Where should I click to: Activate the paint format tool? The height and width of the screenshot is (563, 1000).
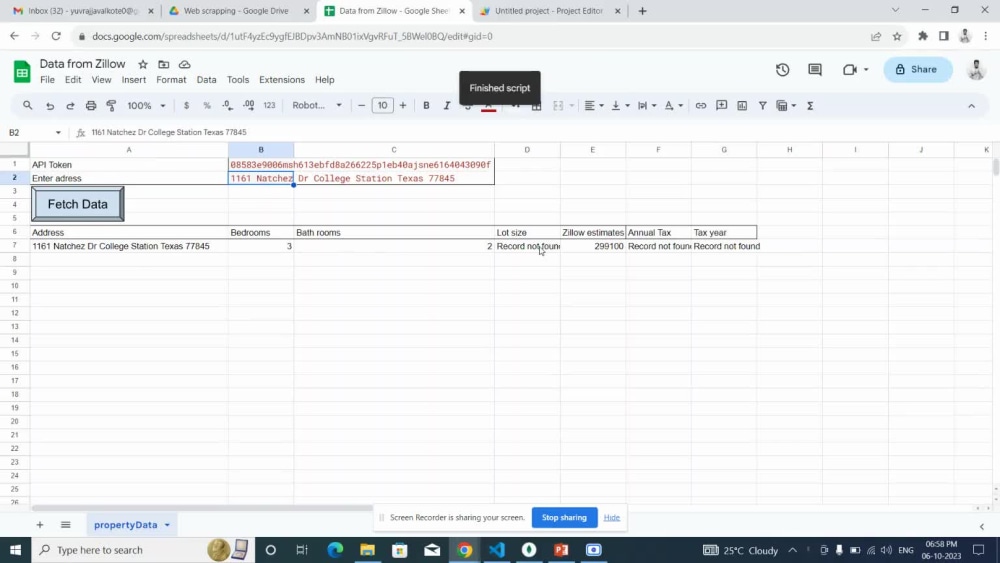(x=111, y=106)
